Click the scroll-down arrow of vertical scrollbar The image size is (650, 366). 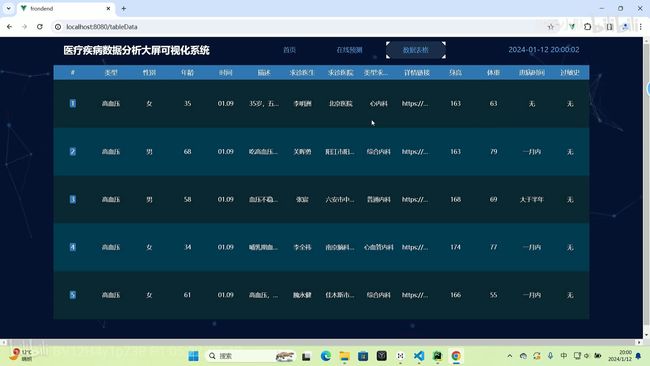[646, 335]
